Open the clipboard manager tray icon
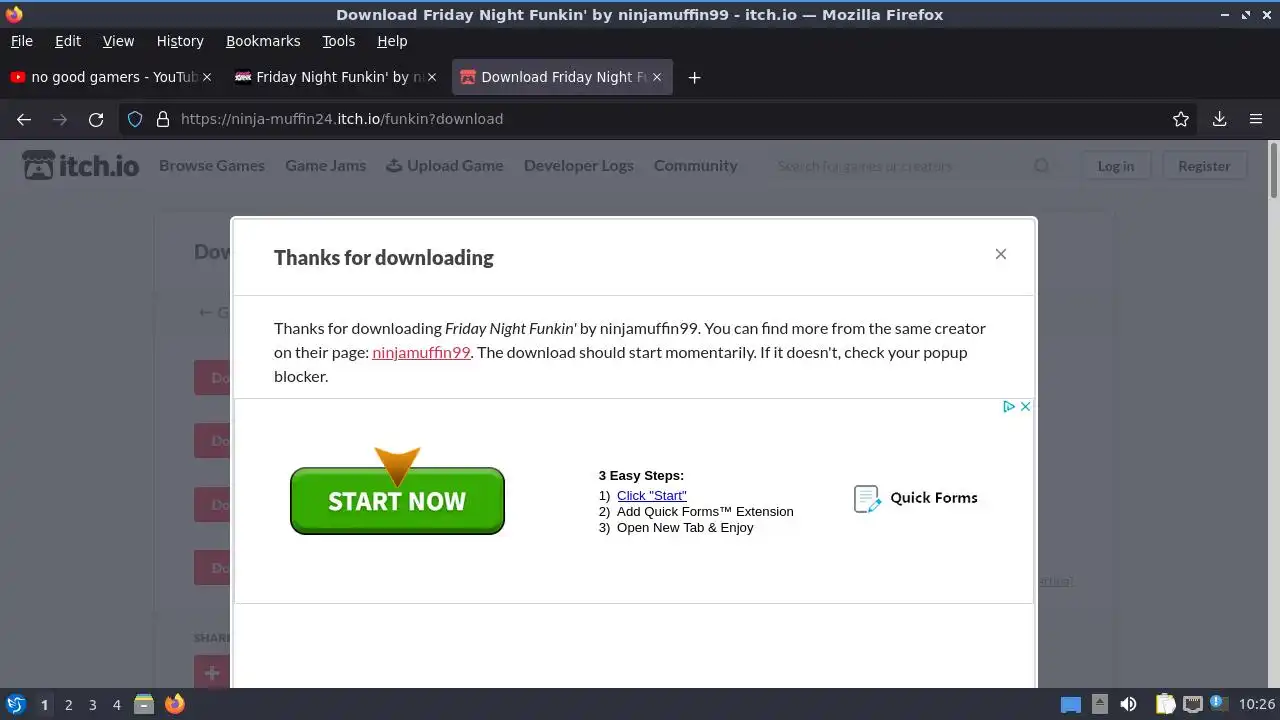Viewport: 1280px width, 720px height. (1164, 704)
